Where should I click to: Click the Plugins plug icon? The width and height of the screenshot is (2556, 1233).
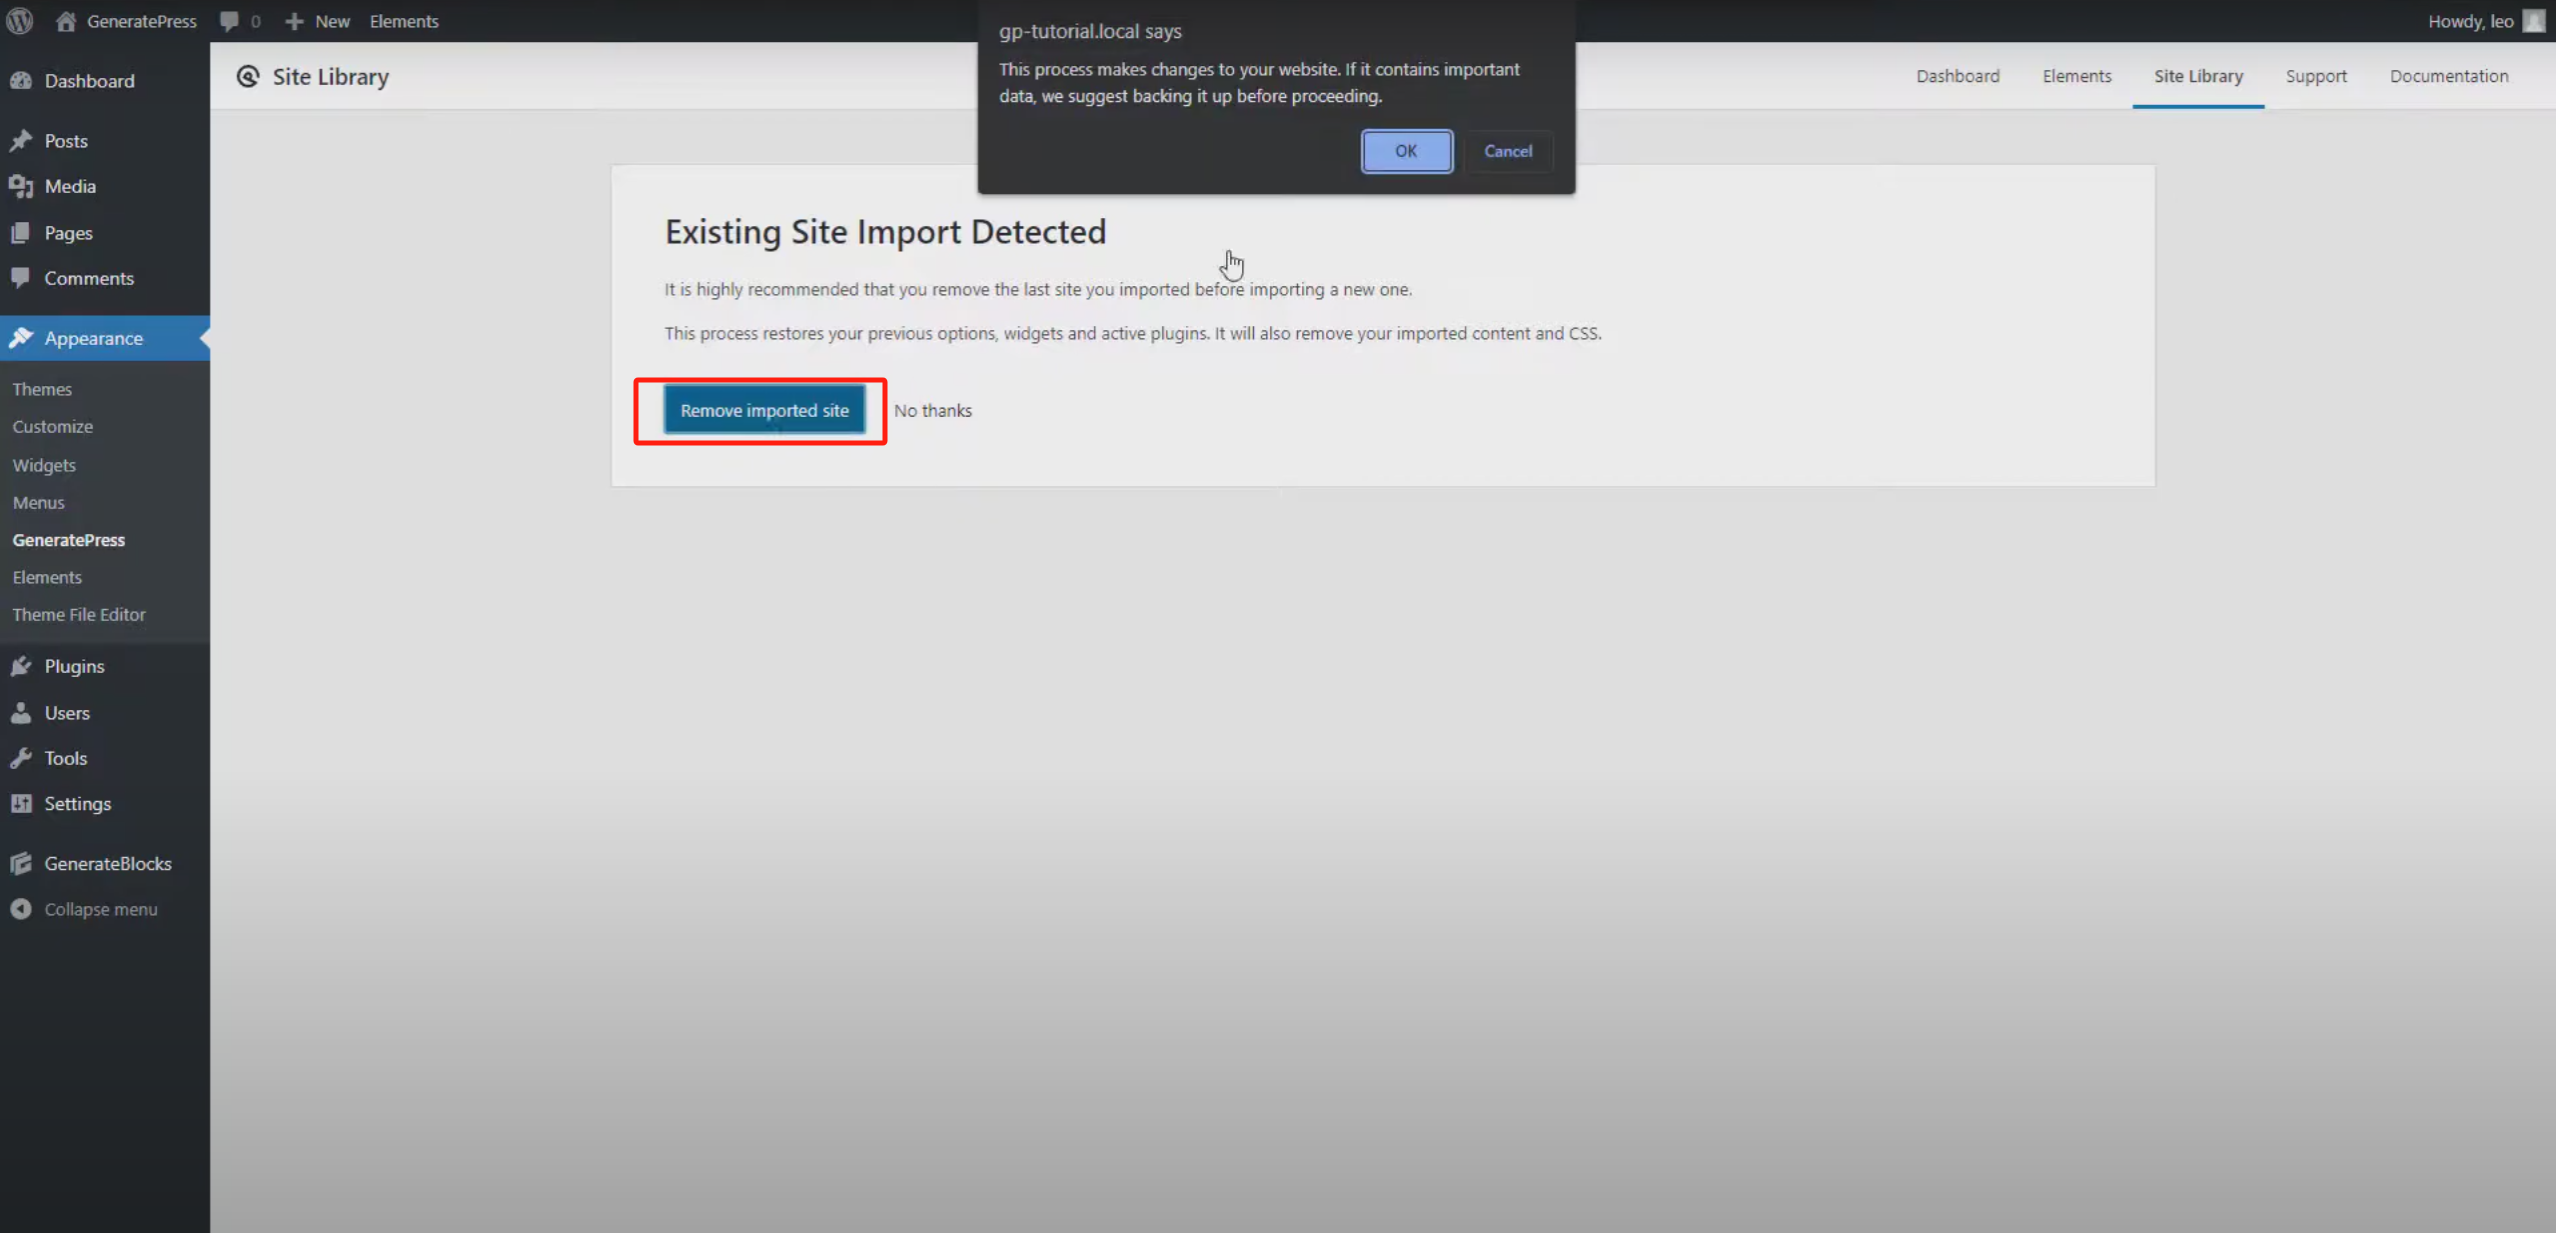[x=21, y=666]
